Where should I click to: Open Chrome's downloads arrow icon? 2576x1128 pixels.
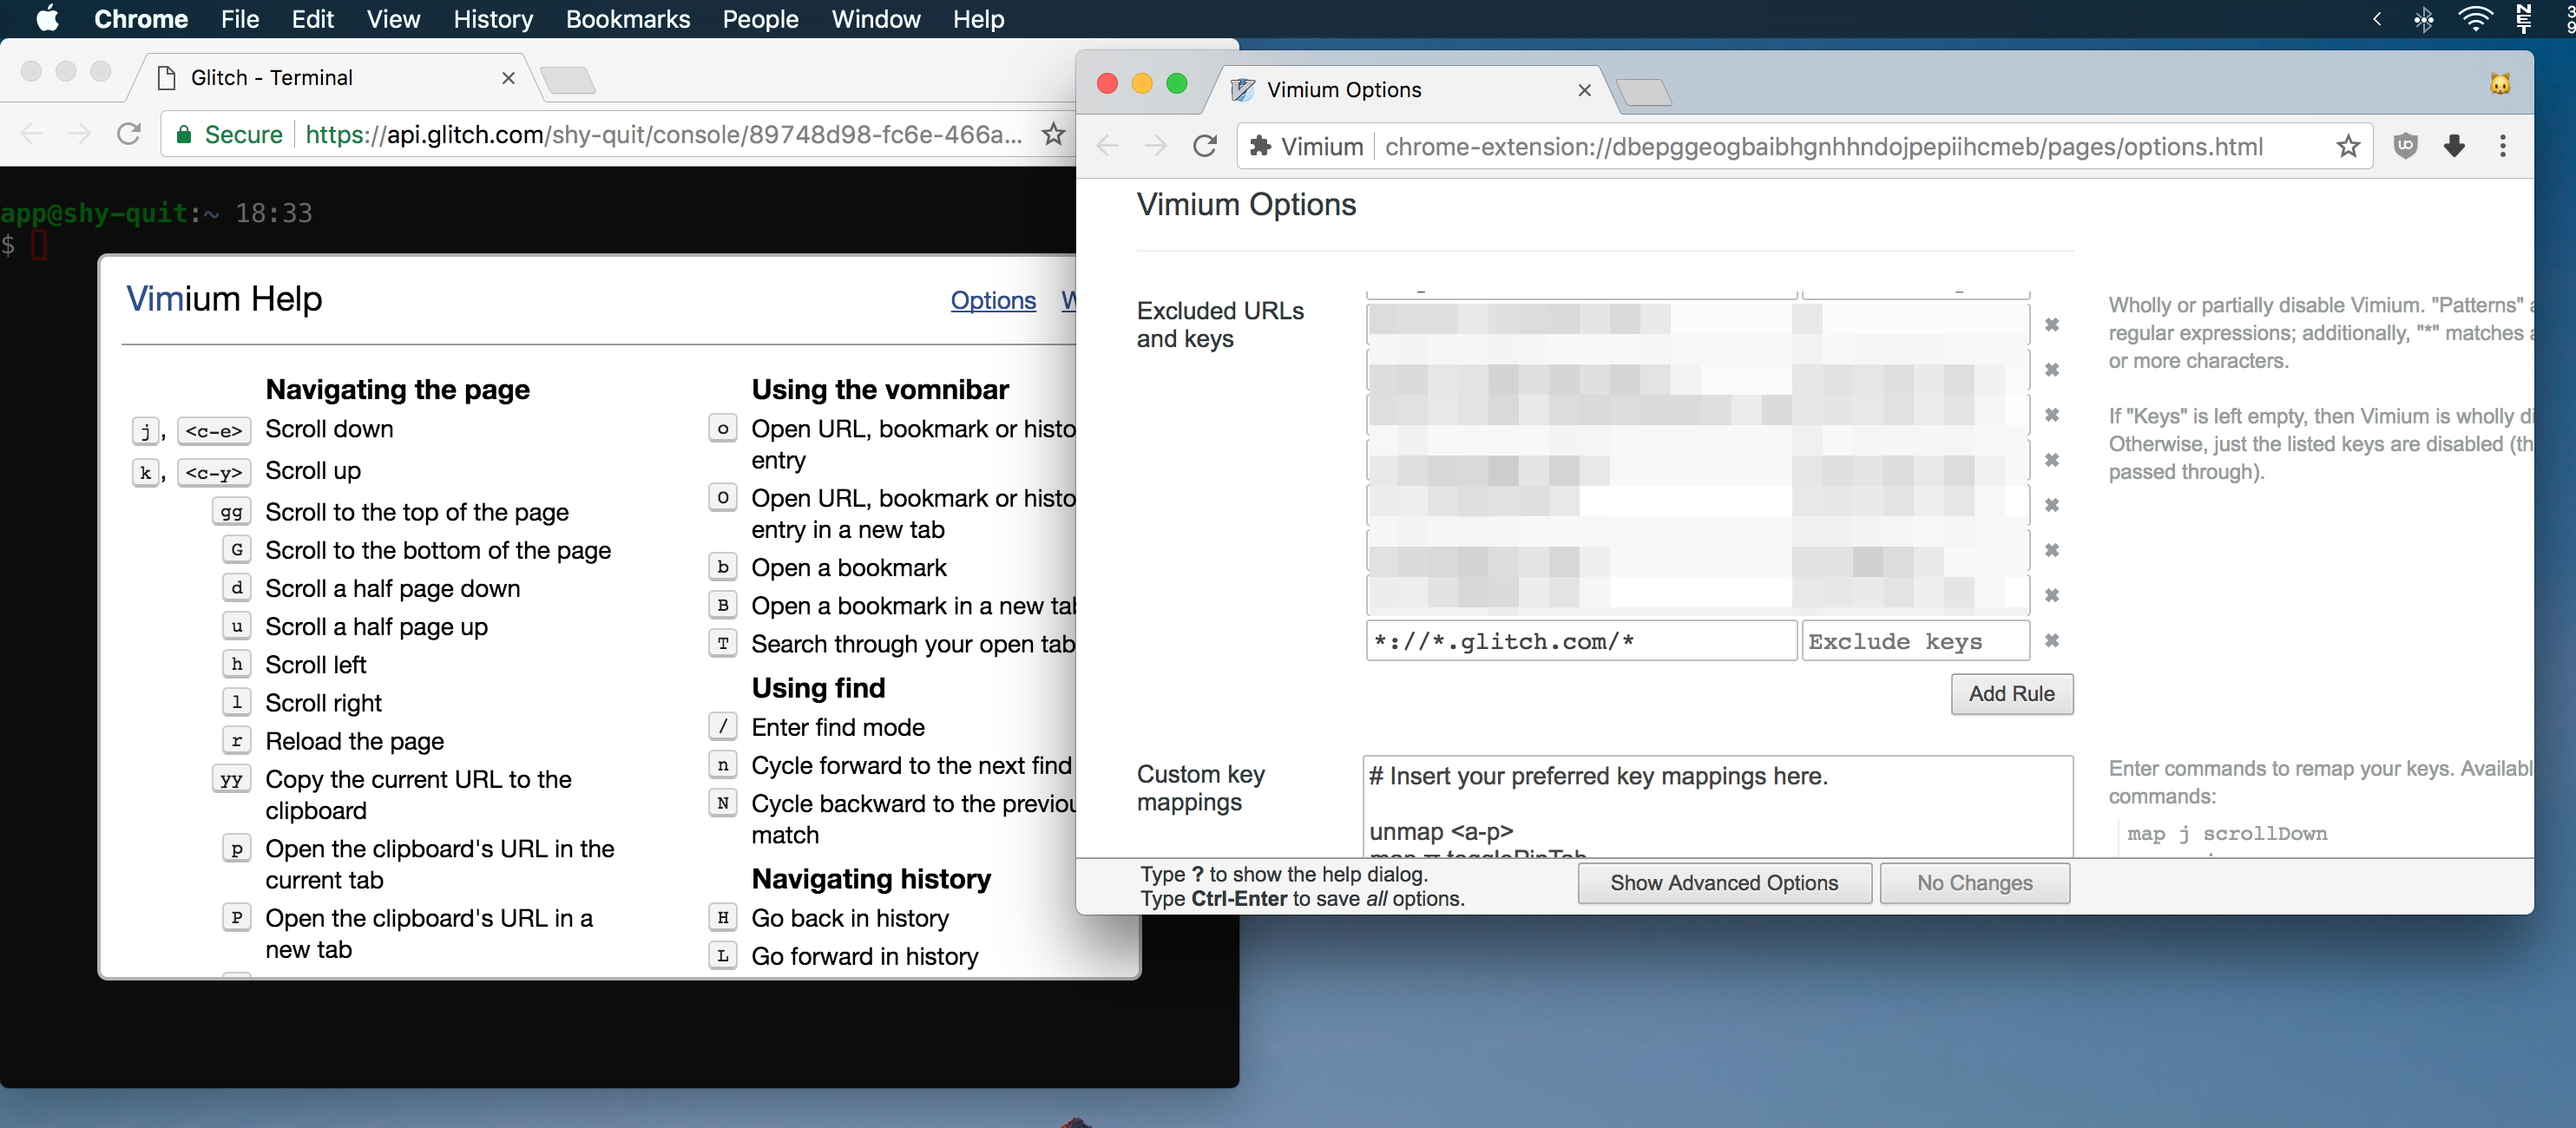(x=2455, y=146)
